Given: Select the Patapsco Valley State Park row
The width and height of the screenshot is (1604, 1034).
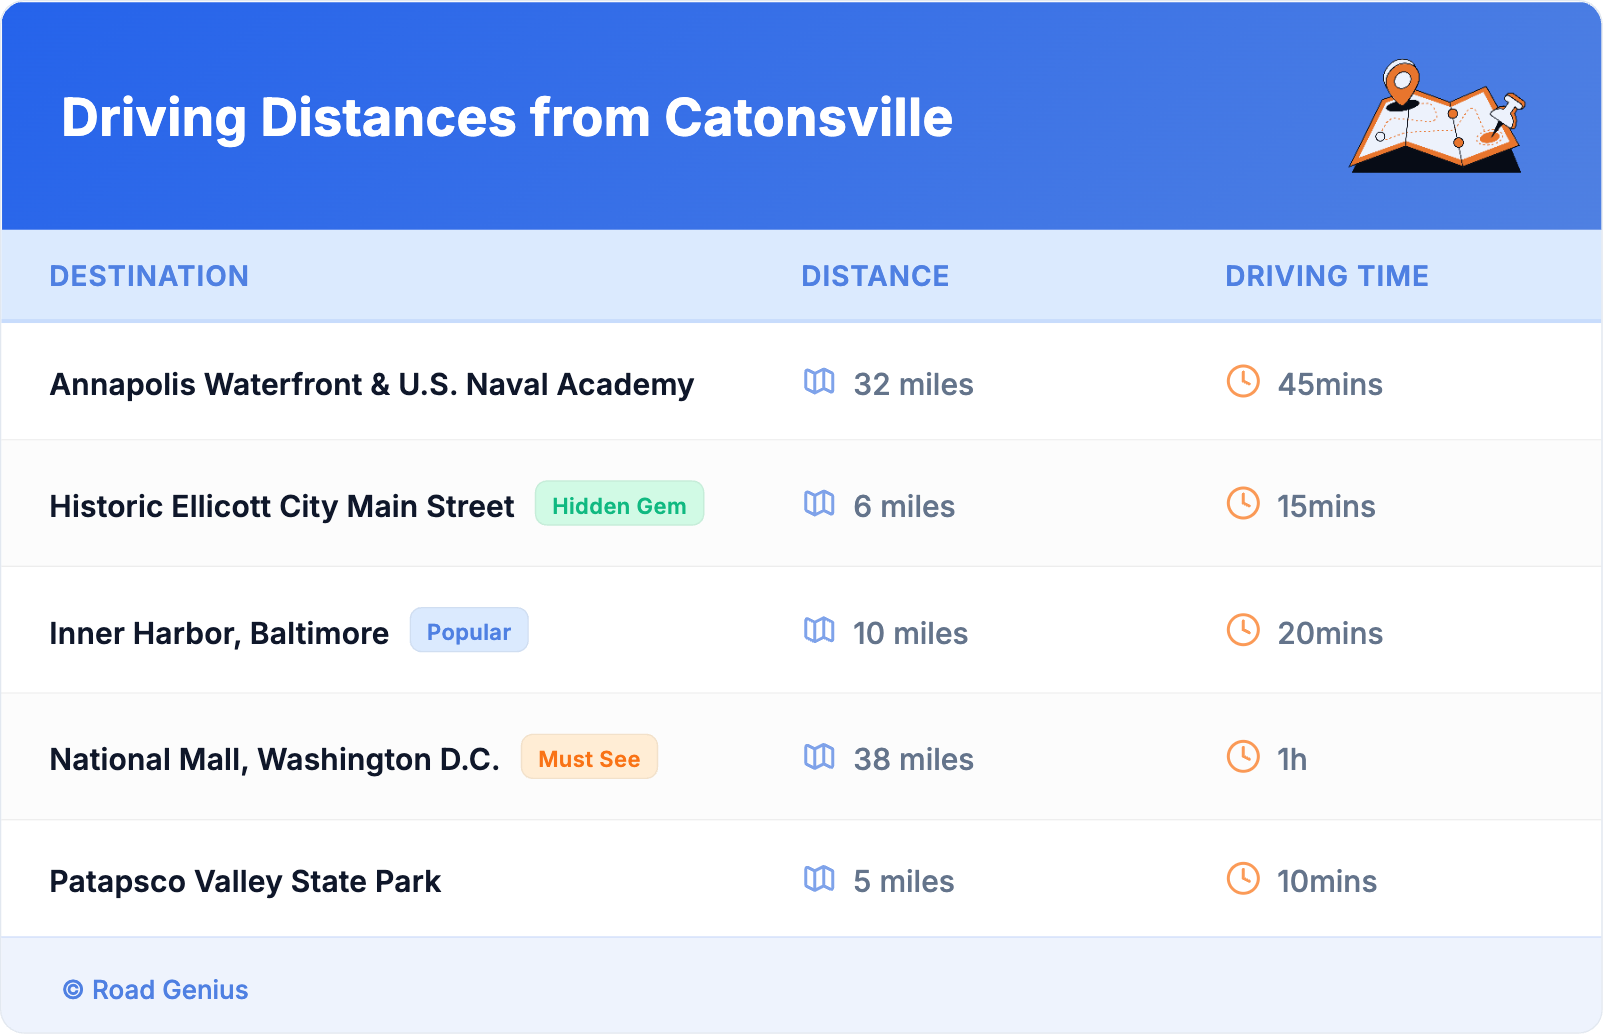Looking at the screenshot, I should (245, 881).
